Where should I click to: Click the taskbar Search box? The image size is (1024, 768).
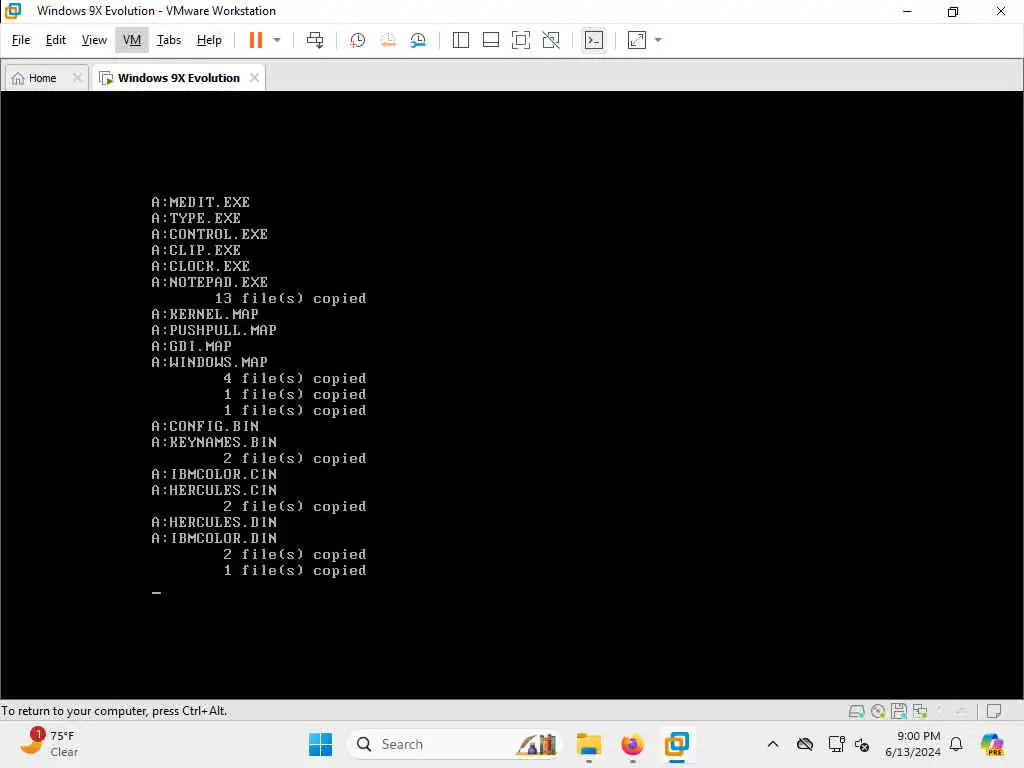pos(455,744)
